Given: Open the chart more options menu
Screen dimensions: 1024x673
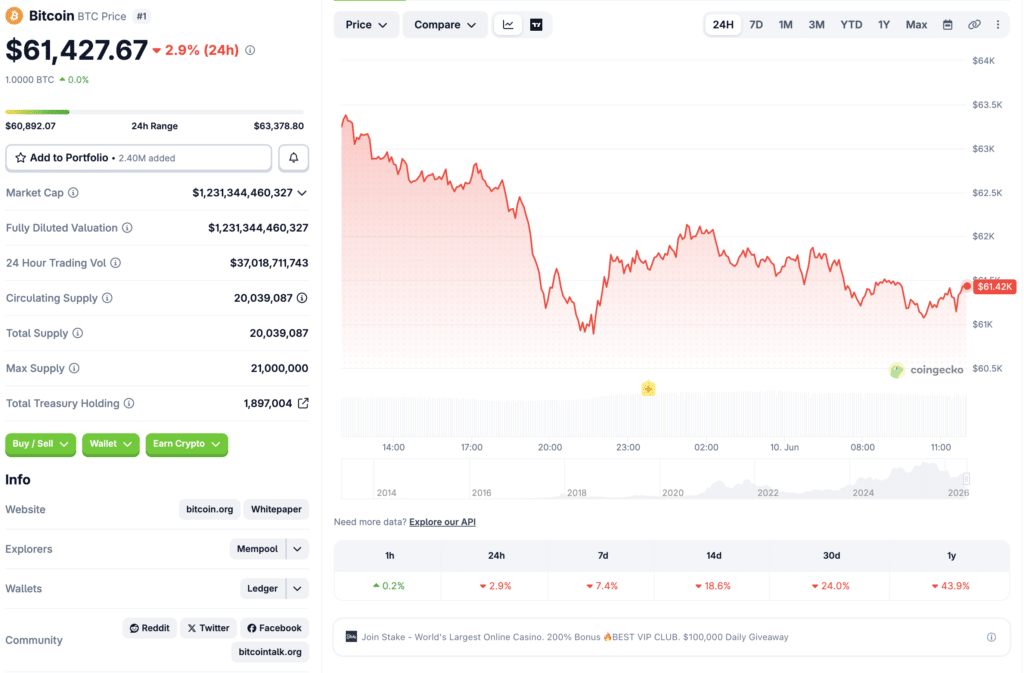Looking at the screenshot, I should (x=998, y=25).
